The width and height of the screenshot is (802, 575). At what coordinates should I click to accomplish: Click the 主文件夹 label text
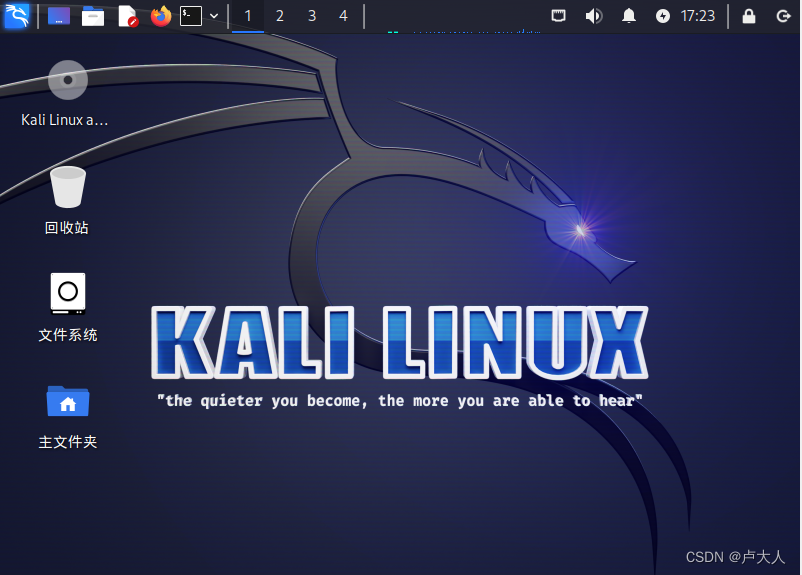[68, 442]
